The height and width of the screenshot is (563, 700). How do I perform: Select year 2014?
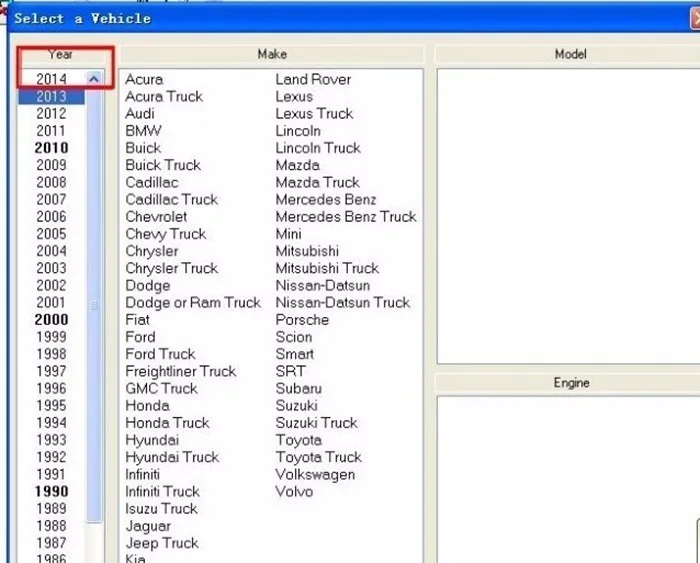point(51,79)
